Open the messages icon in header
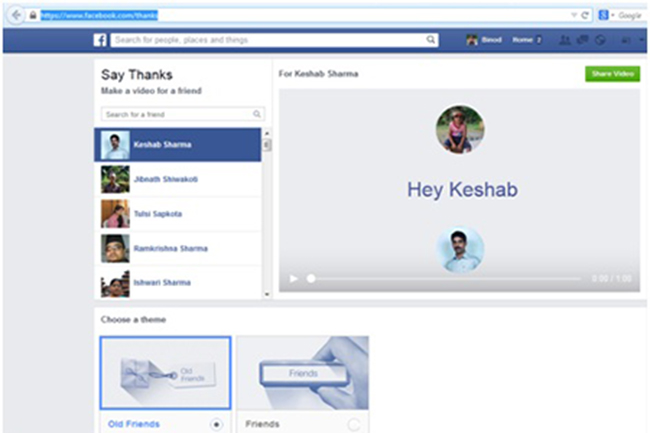Image resolution: width=650 pixels, height=433 pixels. pos(582,40)
